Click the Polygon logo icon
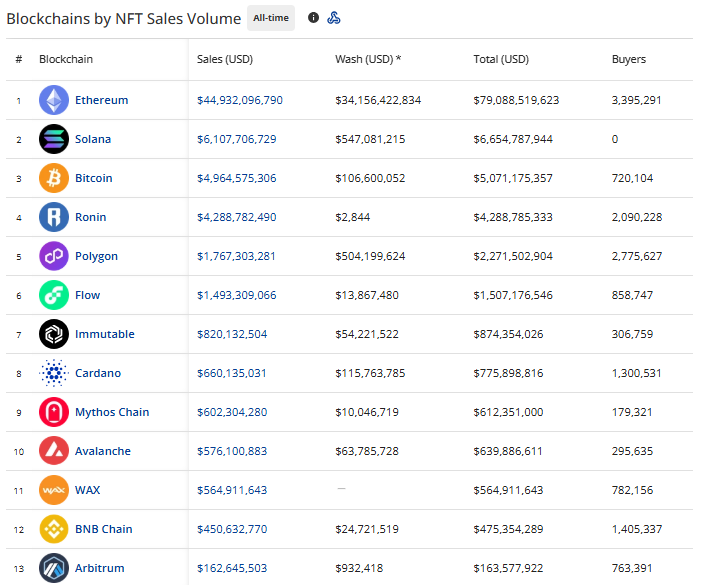The width and height of the screenshot is (704, 585). (54, 256)
